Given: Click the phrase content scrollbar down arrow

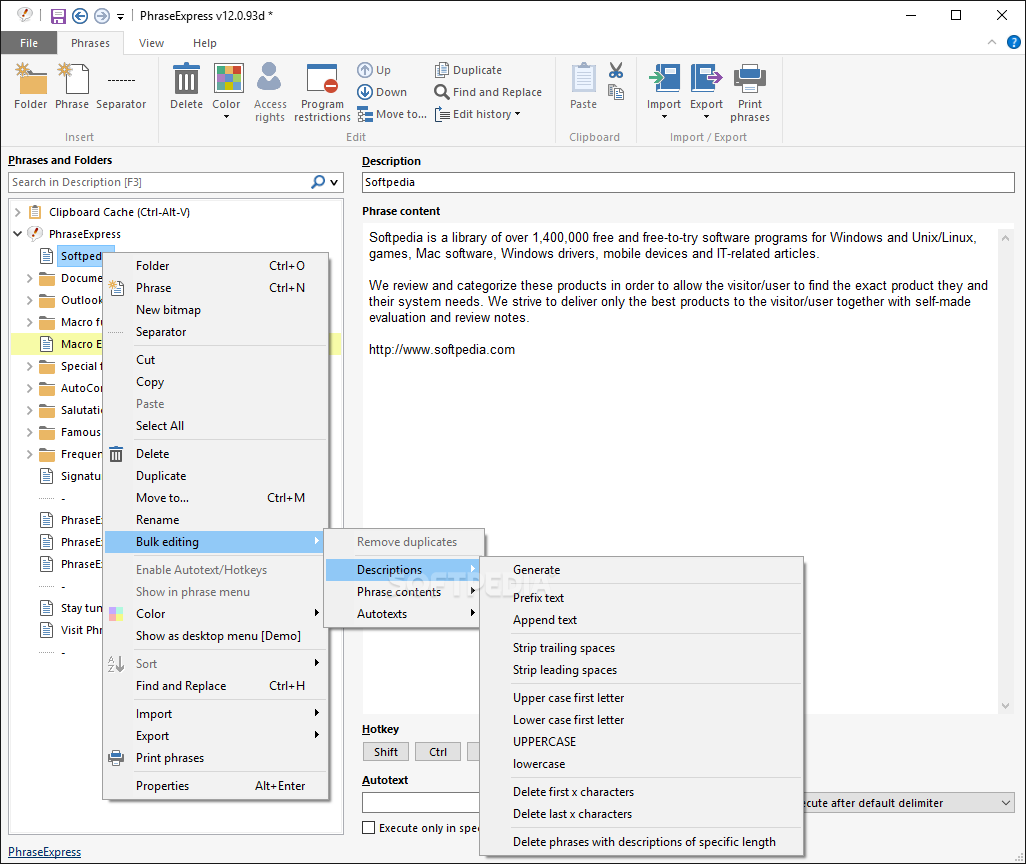Looking at the screenshot, I should coord(1005,706).
